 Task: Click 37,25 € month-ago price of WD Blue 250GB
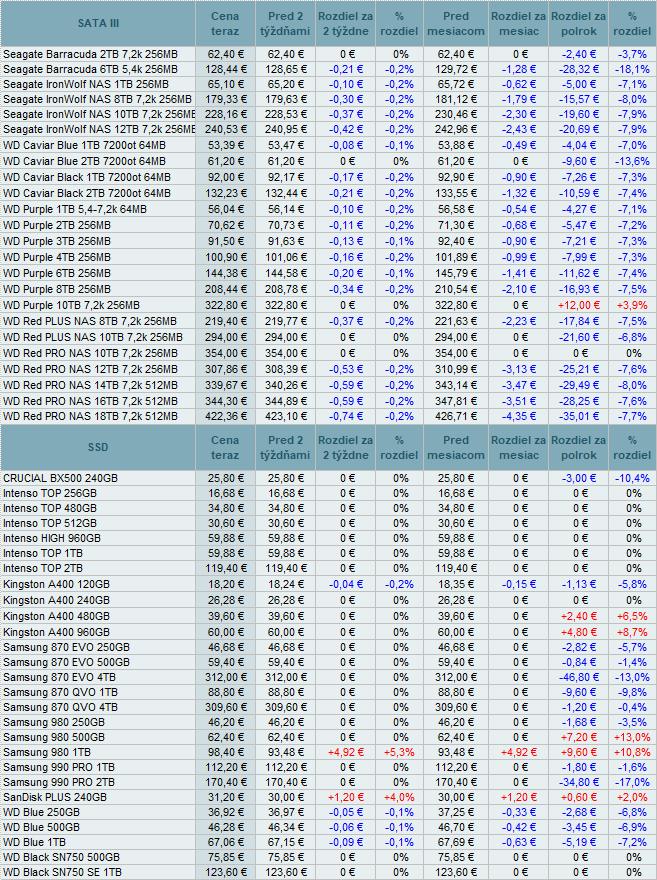click(x=456, y=813)
